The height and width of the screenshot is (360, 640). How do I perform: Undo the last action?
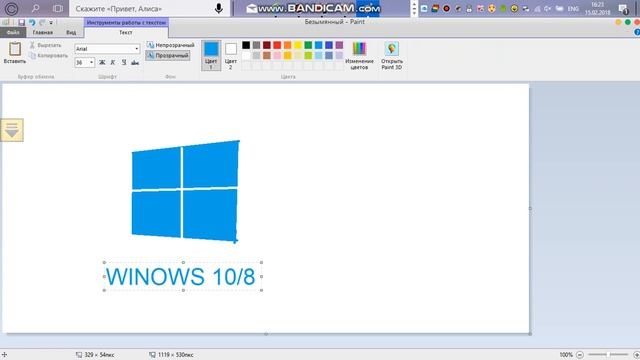tap(32, 22)
